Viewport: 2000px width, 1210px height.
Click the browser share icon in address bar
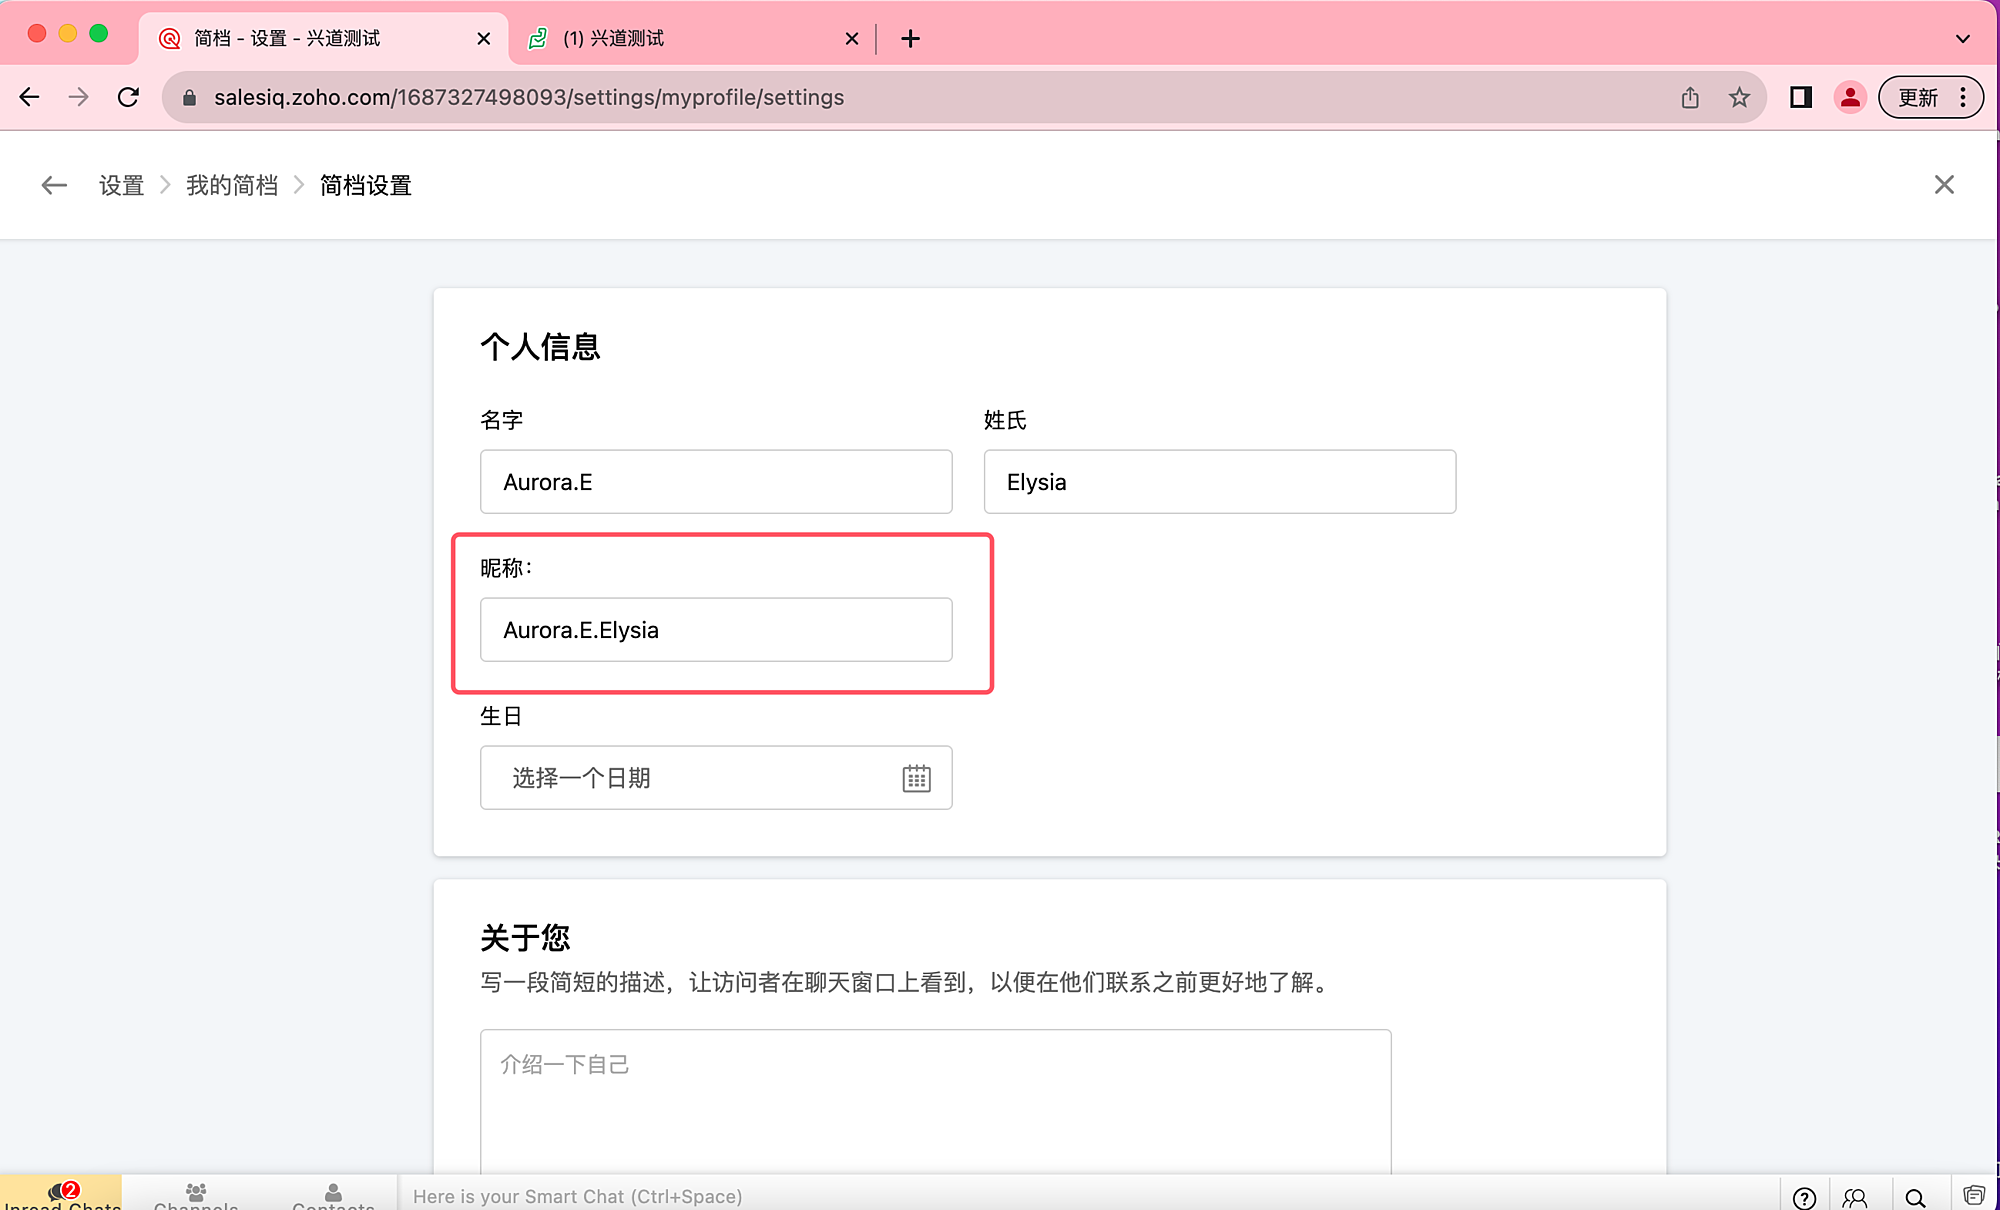[1690, 97]
